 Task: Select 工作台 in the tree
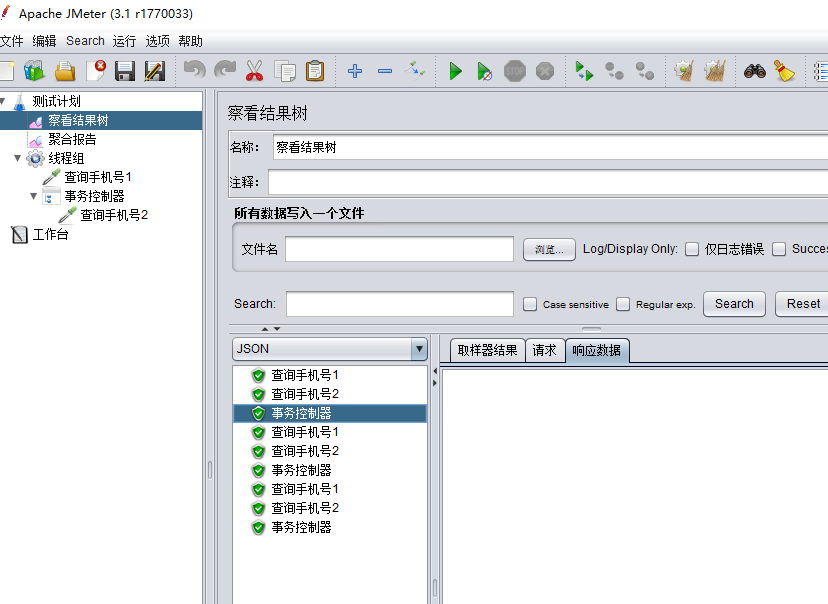point(50,234)
